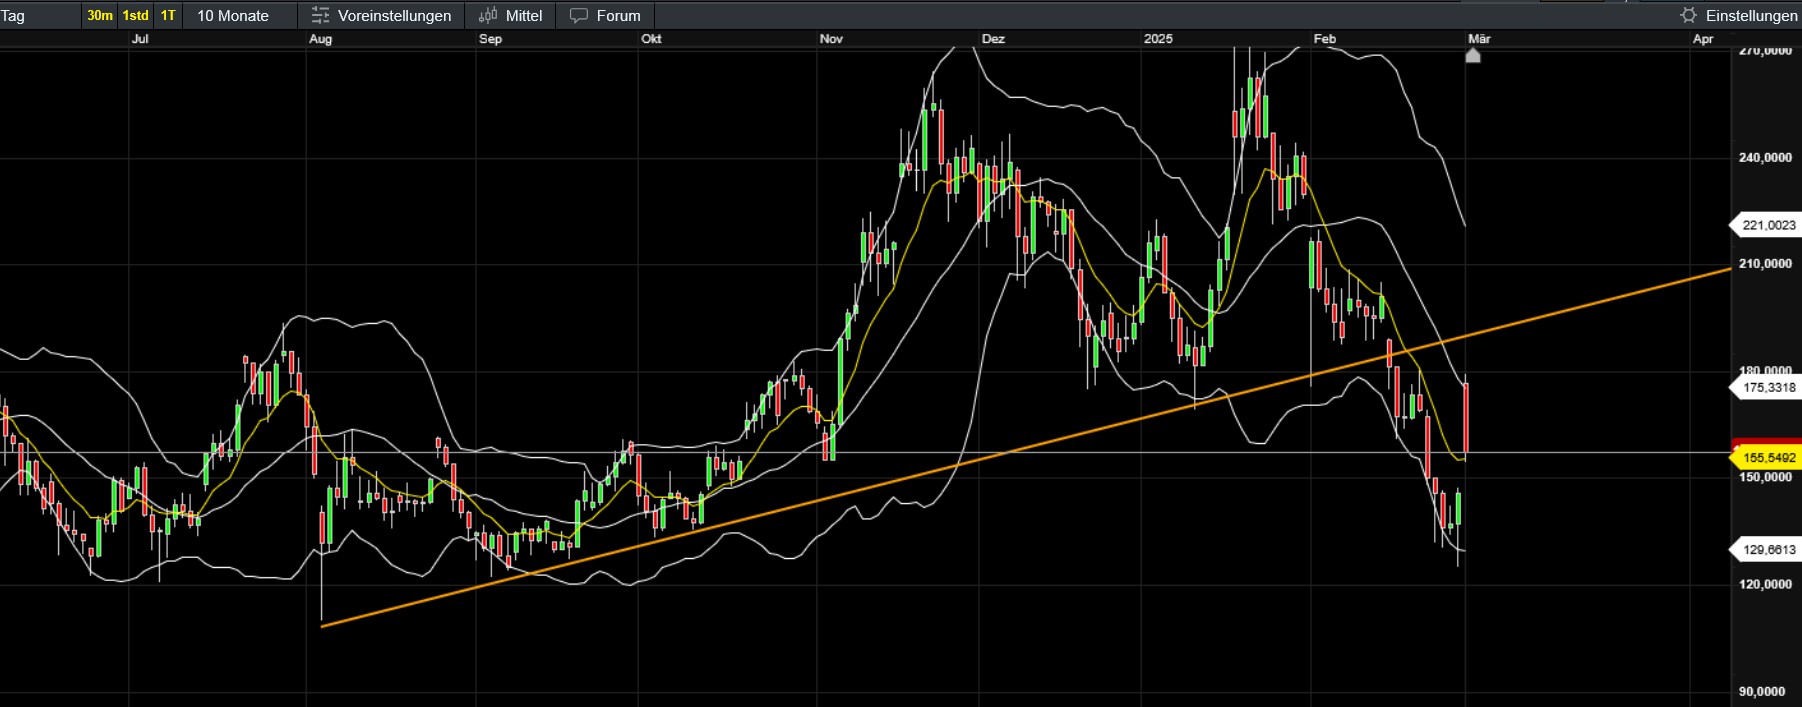Click the Jul label on time axis

pyautogui.click(x=140, y=39)
